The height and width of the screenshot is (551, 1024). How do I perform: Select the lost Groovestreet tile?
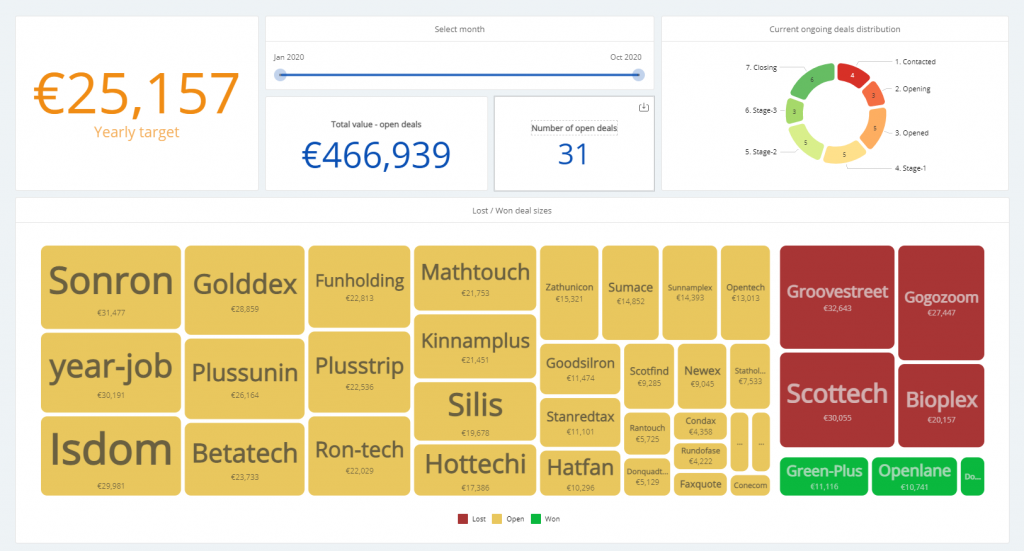[x=837, y=297]
